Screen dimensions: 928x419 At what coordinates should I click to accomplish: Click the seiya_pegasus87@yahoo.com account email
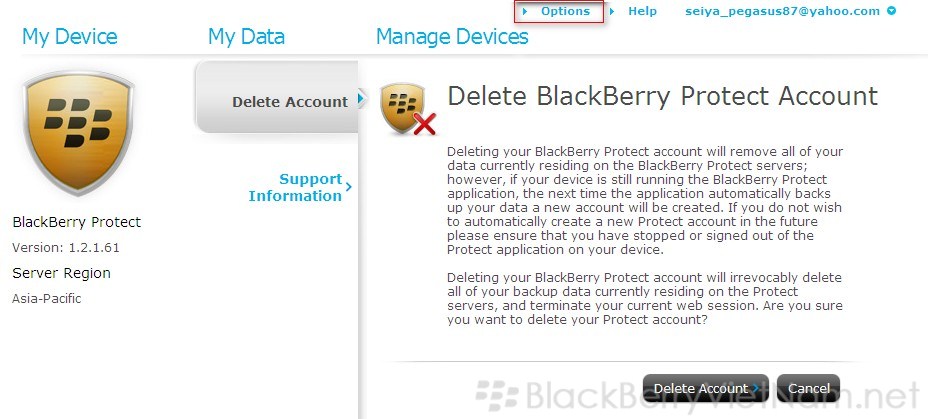pyautogui.click(x=782, y=12)
